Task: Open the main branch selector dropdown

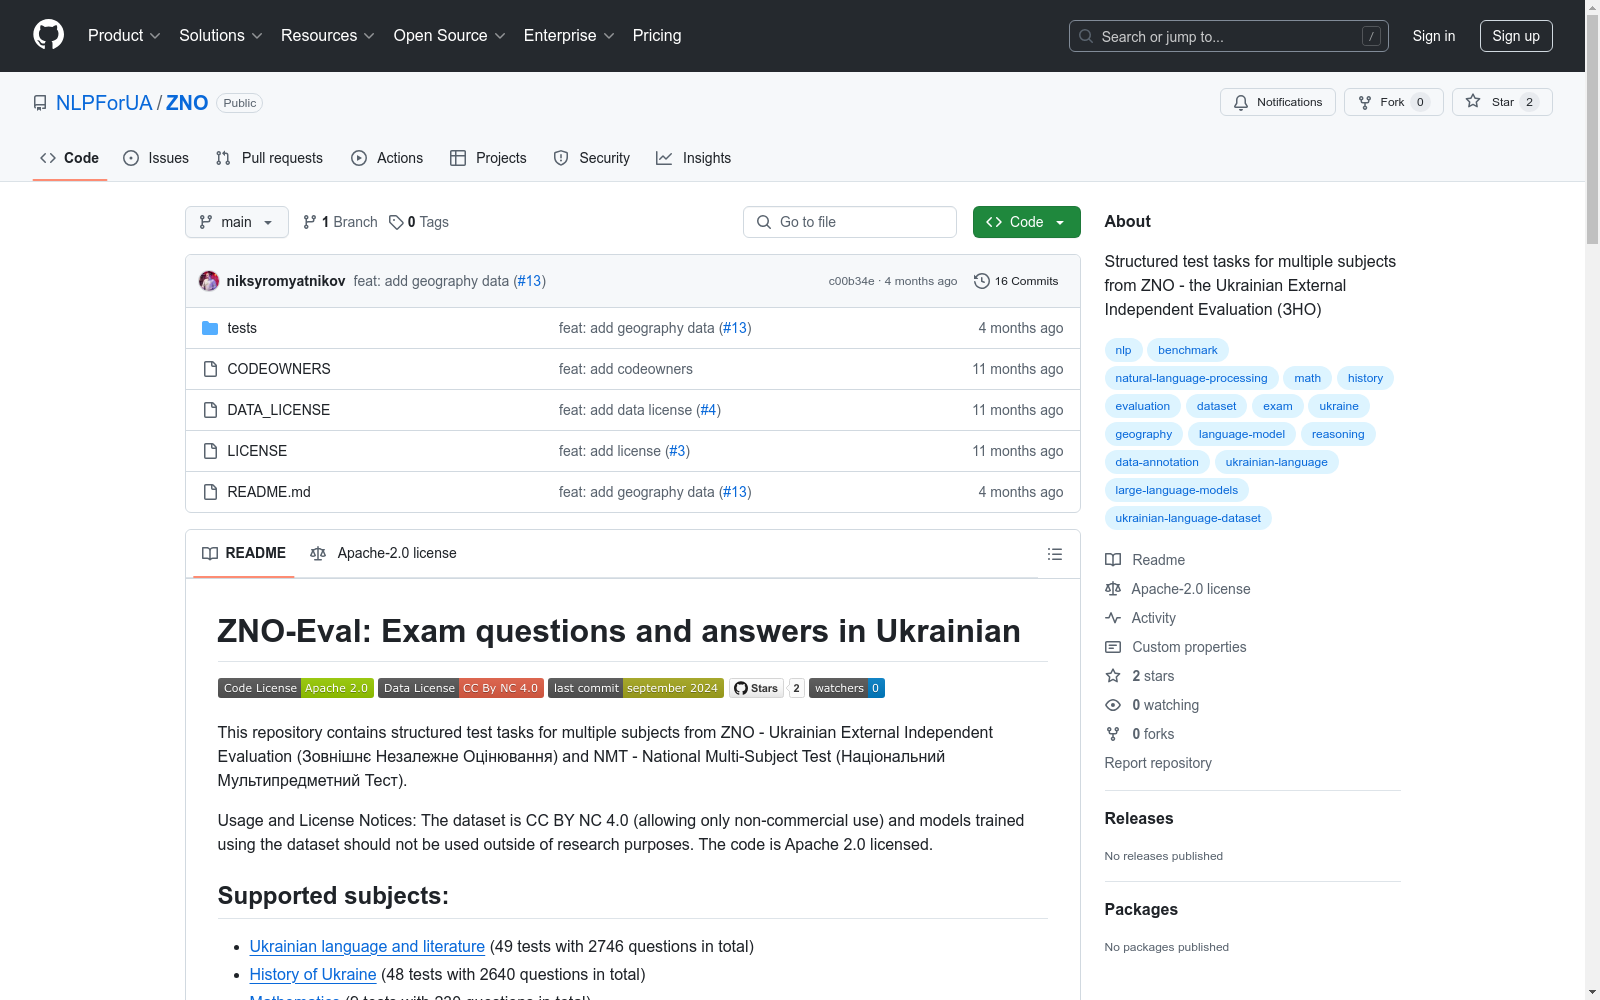Action: click(x=237, y=222)
